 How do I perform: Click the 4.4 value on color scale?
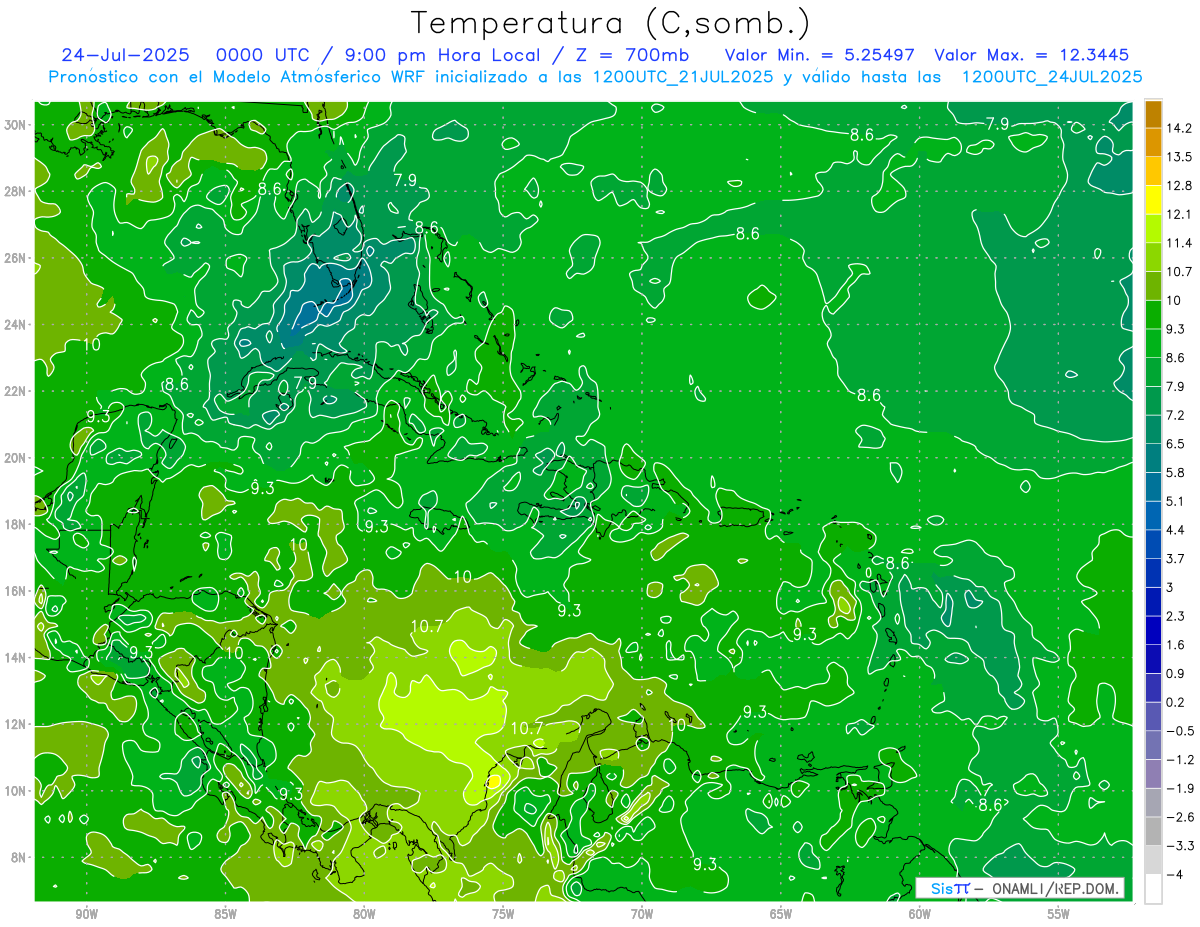tap(1176, 530)
